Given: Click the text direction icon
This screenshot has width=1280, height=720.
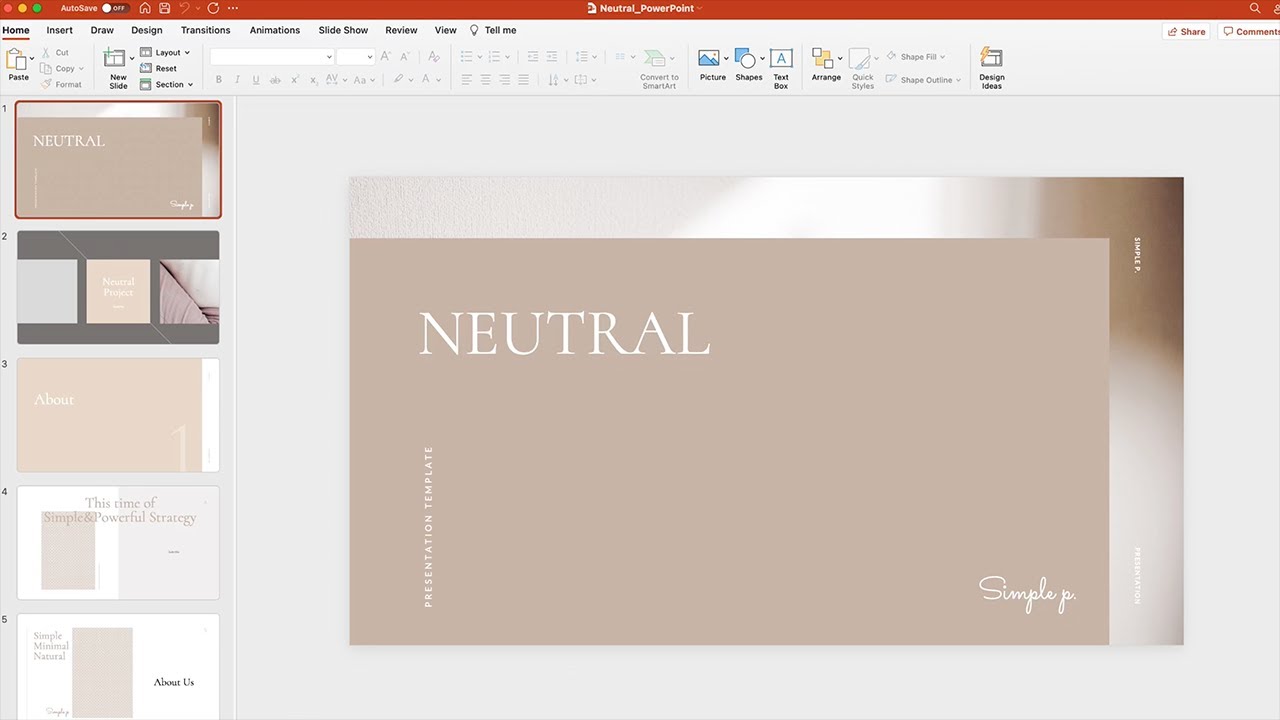Looking at the screenshot, I should pyautogui.click(x=553, y=80).
